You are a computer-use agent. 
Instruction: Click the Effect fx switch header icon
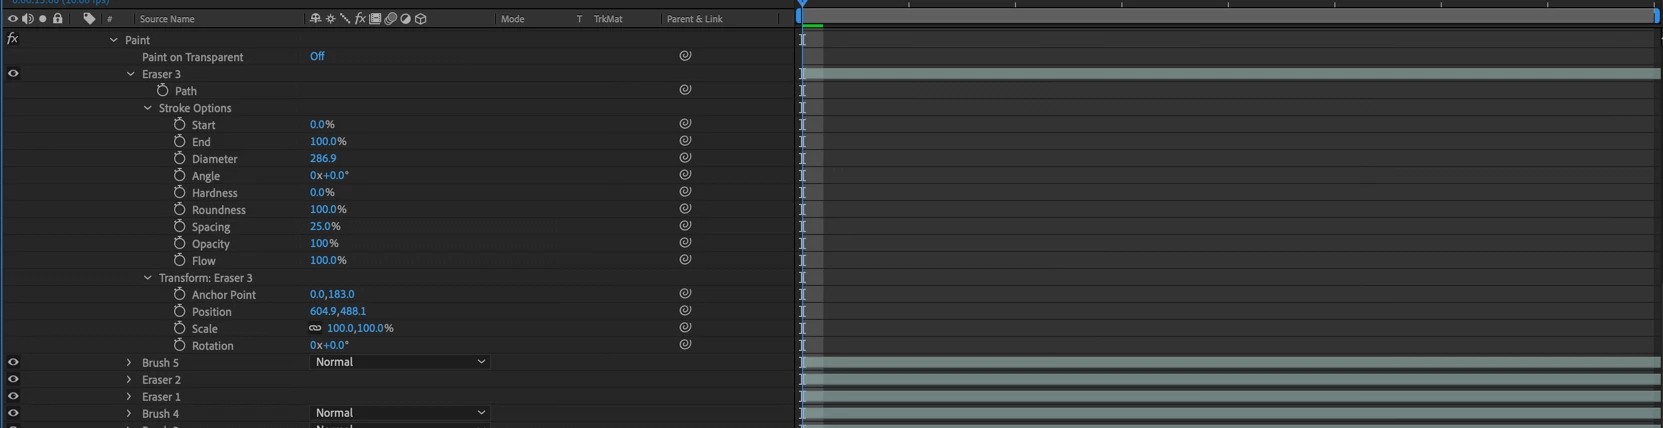360,18
